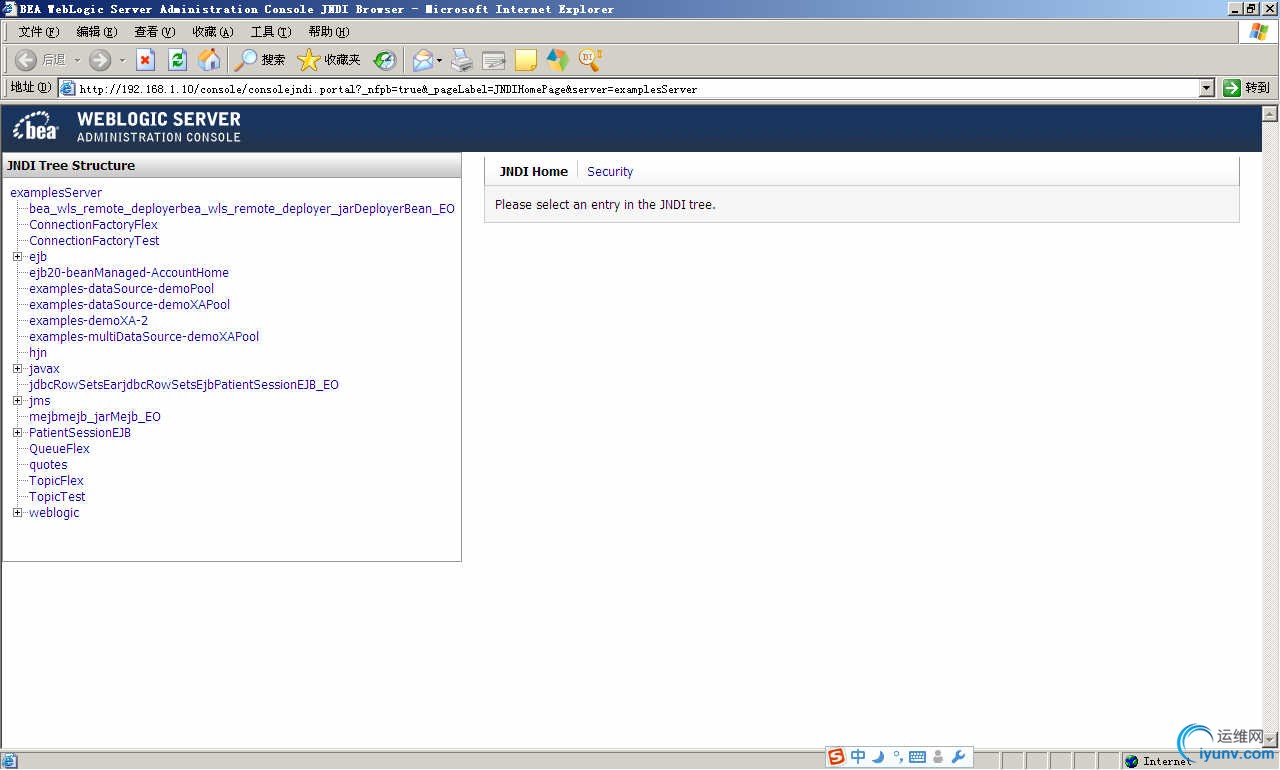Open examples-dataSource-demoPool entry
The image size is (1280, 770).
pos(121,289)
